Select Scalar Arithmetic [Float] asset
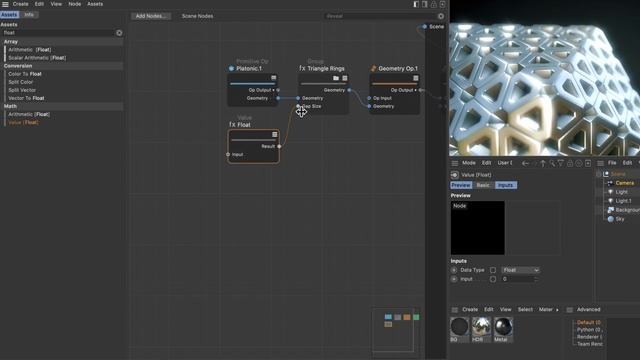Image resolution: width=640 pixels, height=360 pixels. tap(37, 58)
